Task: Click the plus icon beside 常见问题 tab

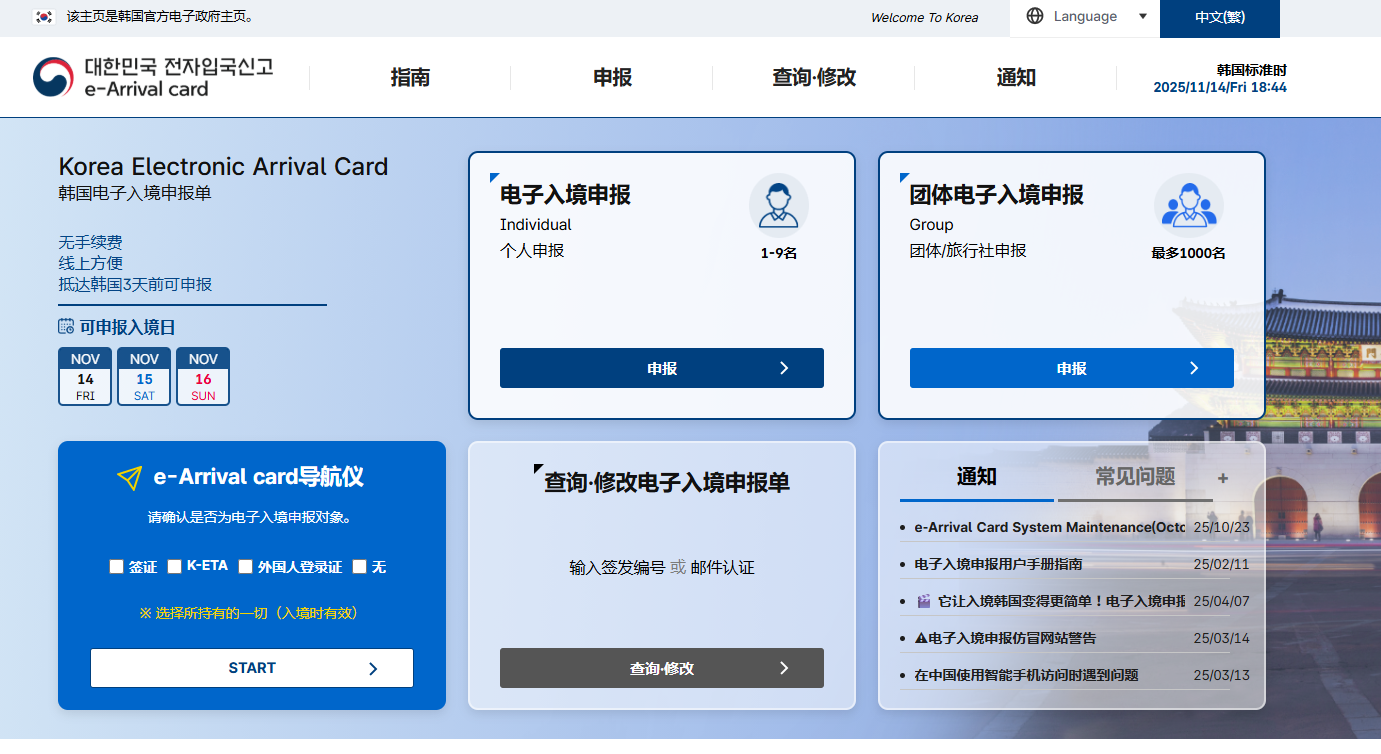Action: [1222, 478]
